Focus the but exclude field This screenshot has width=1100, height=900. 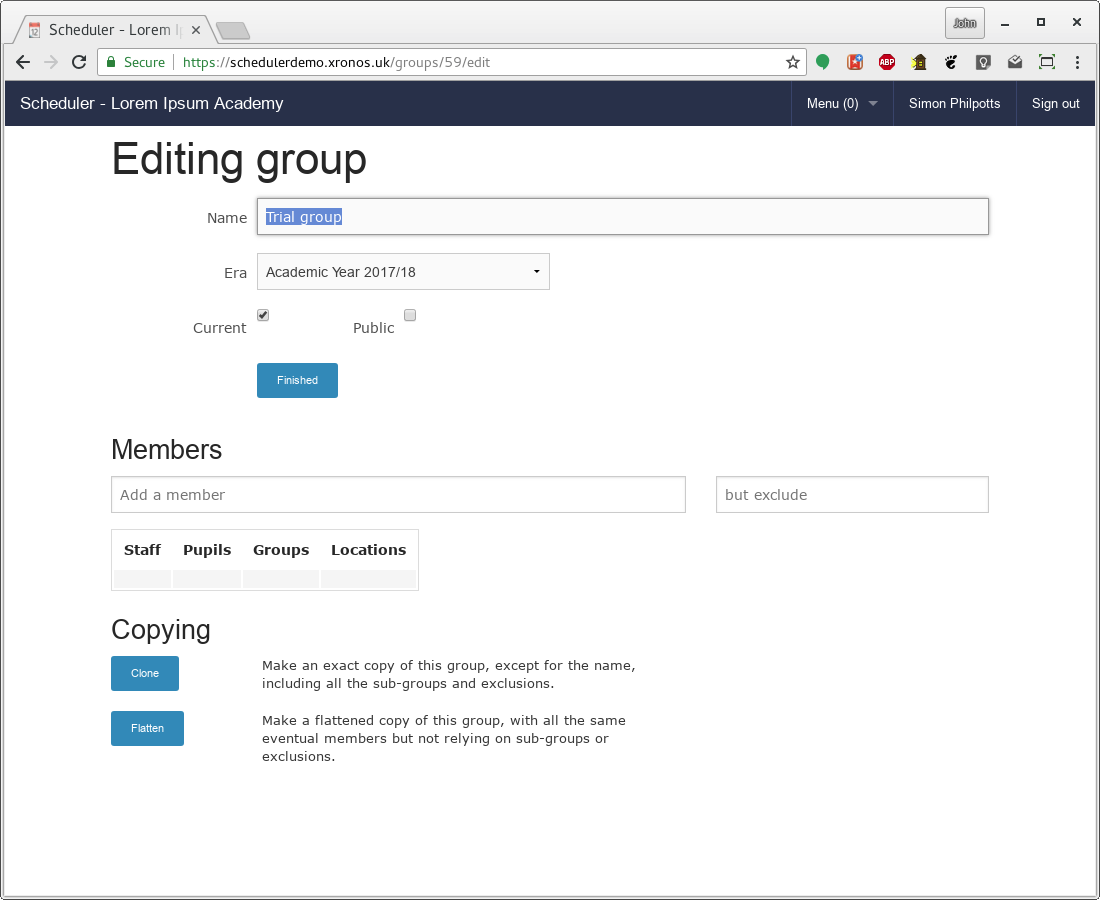pos(852,495)
